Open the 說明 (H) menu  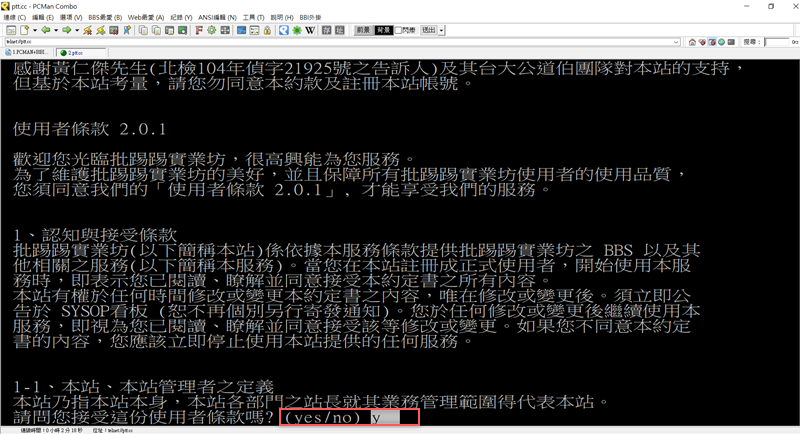pos(282,17)
